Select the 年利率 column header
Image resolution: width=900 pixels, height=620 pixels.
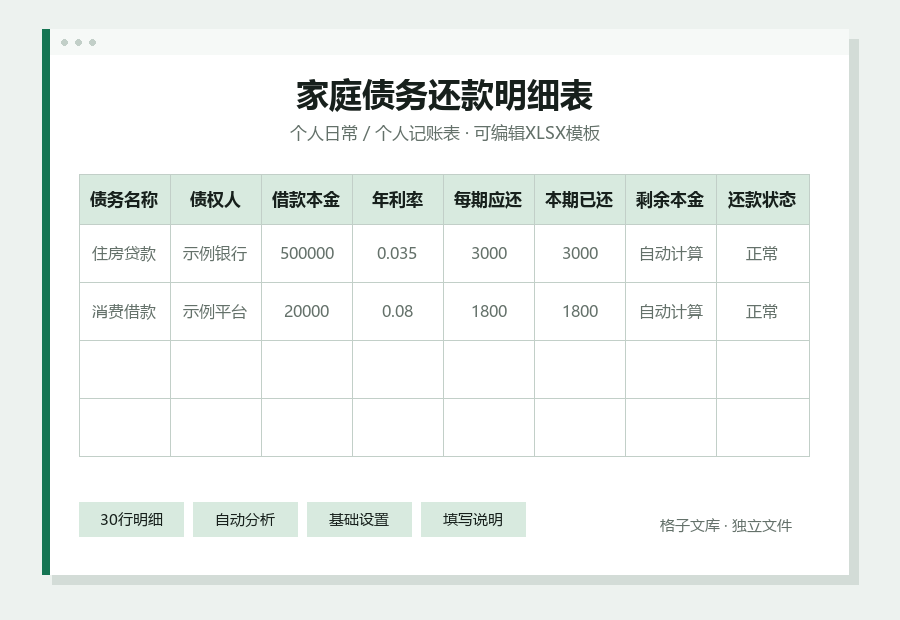point(398,200)
